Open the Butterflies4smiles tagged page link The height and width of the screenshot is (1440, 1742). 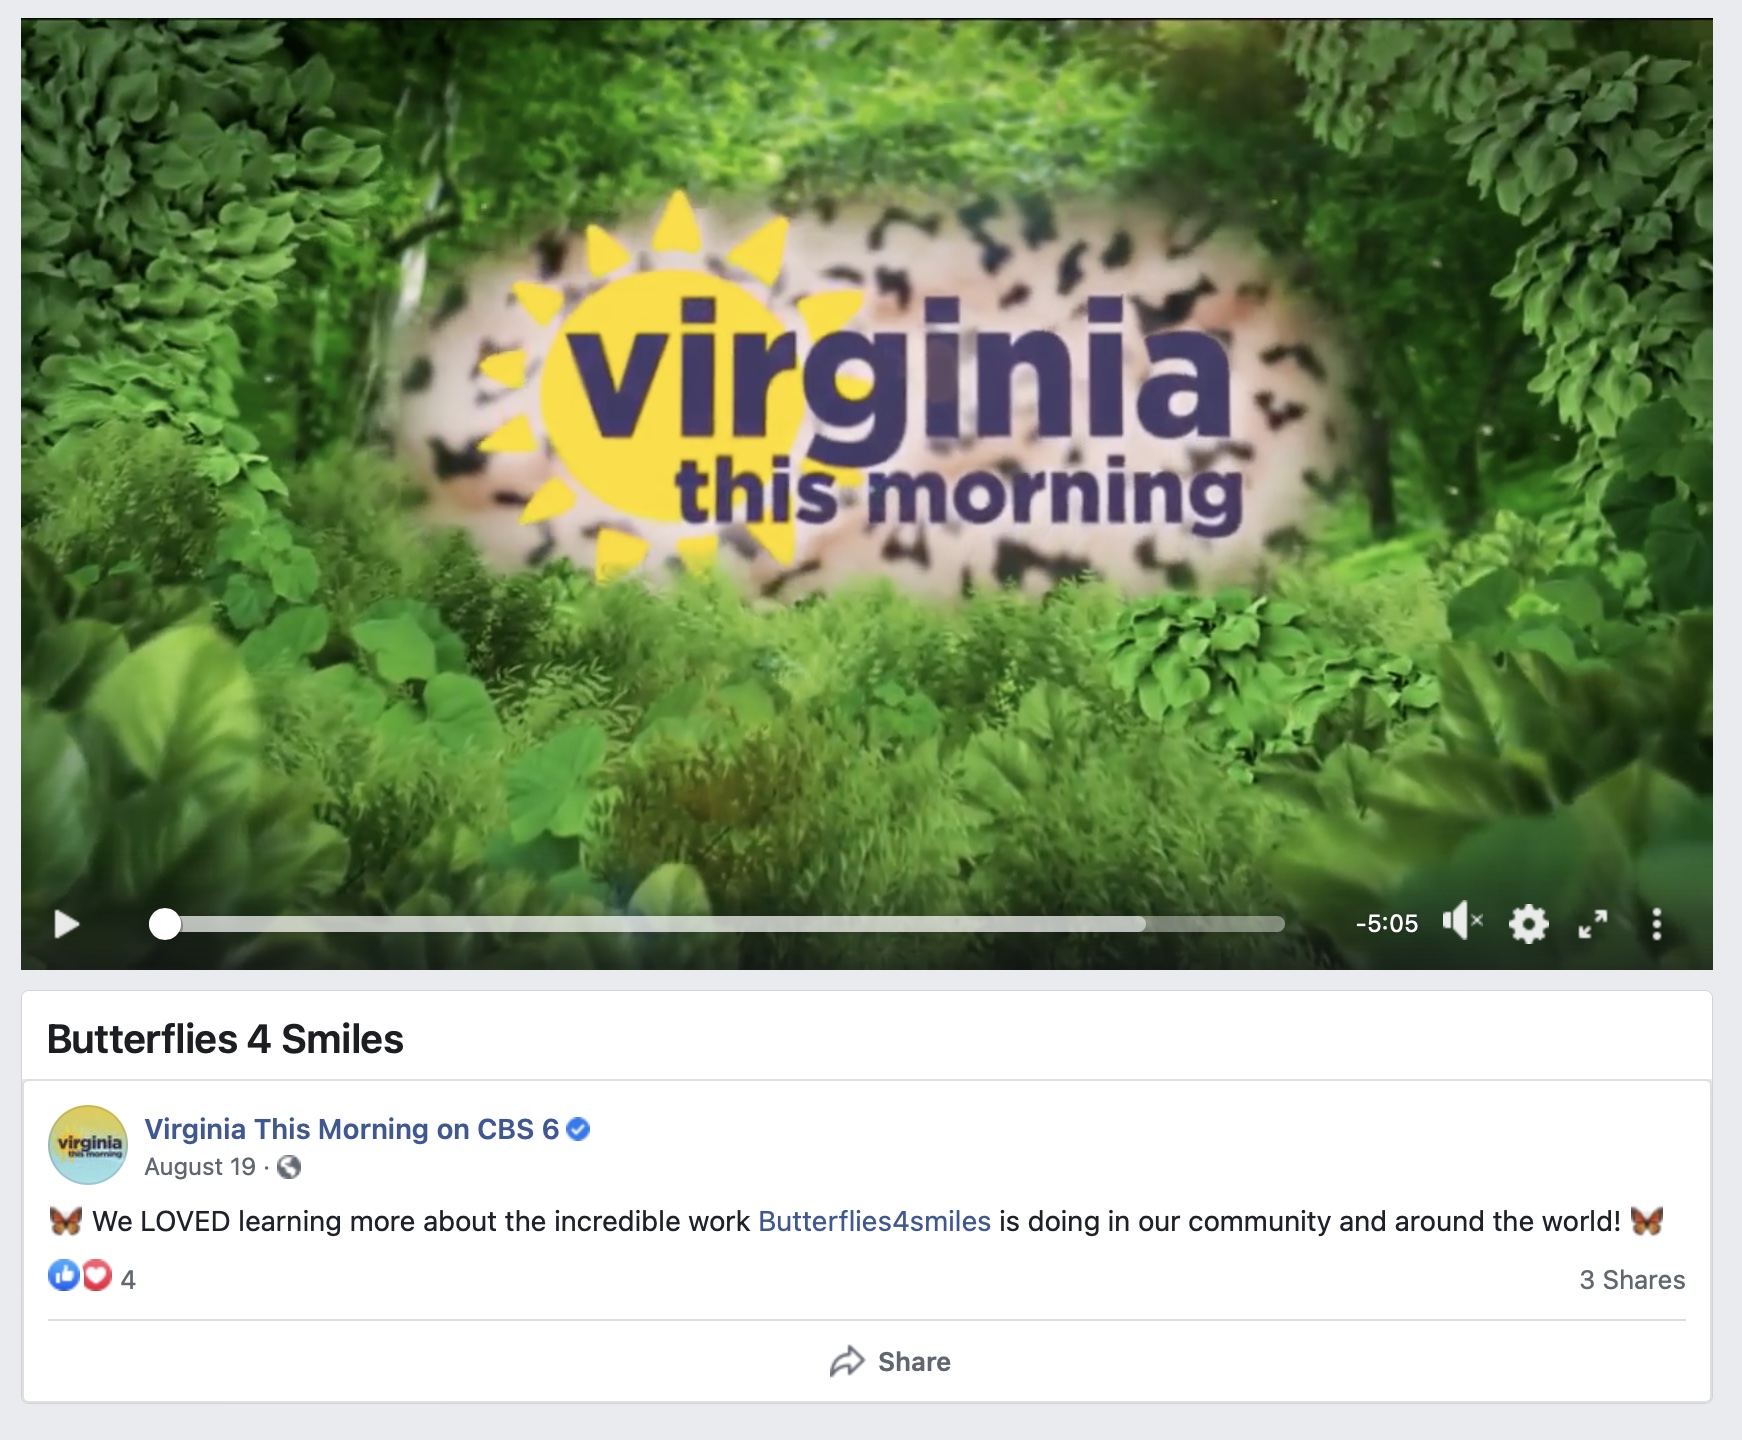tap(874, 1221)
